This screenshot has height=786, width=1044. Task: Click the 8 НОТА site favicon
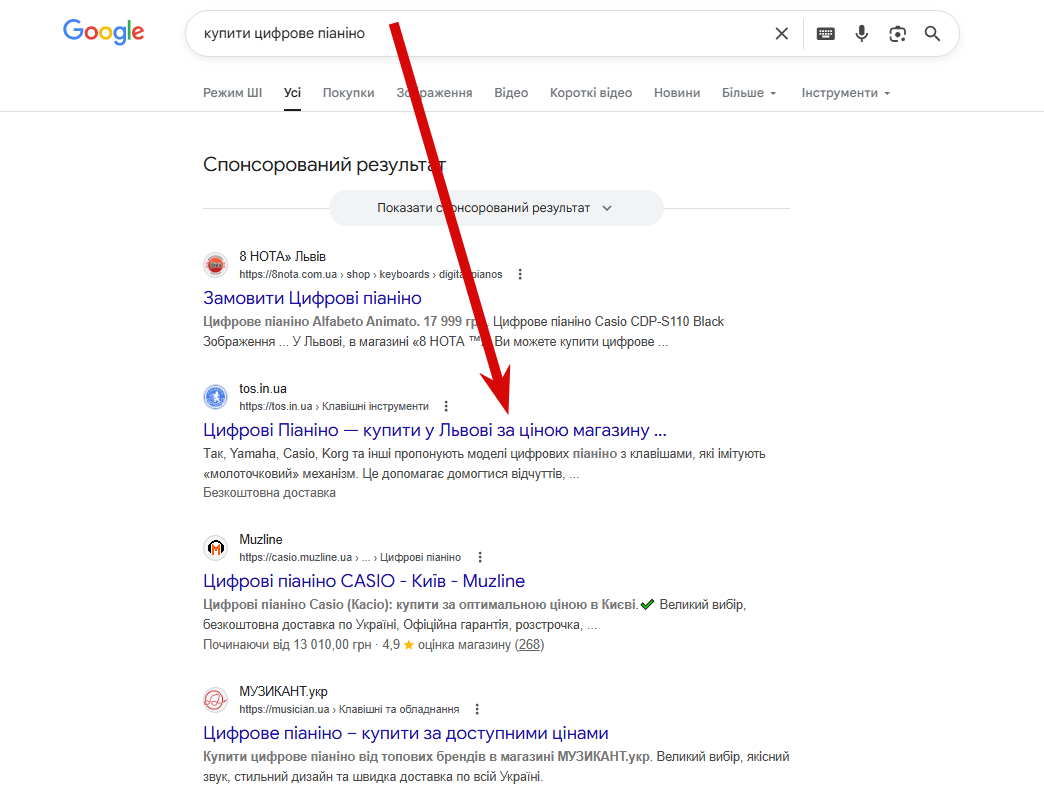tap(215, 265)
